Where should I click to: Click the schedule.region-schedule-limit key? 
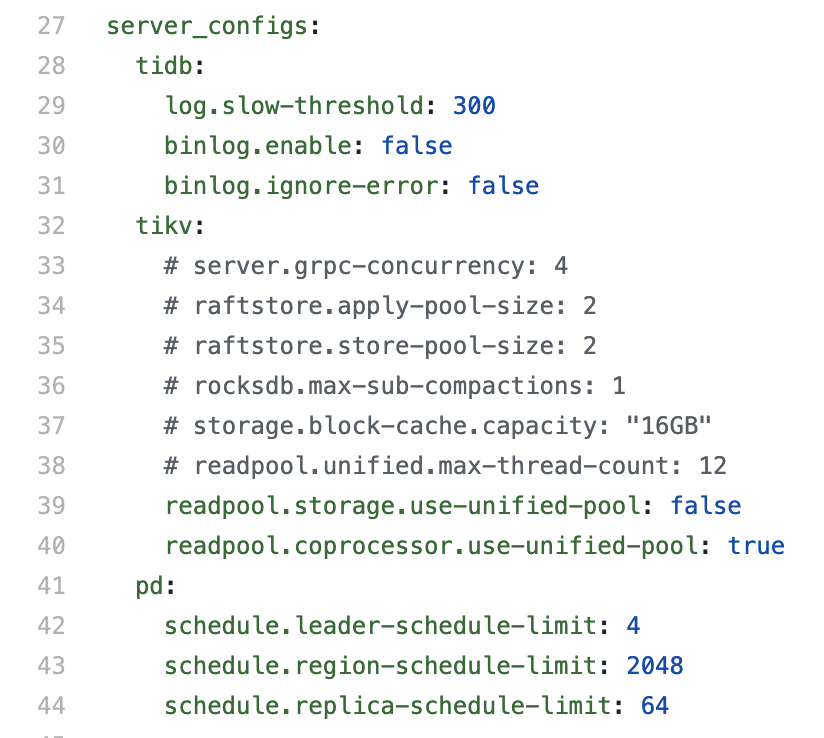pos(380,665)
